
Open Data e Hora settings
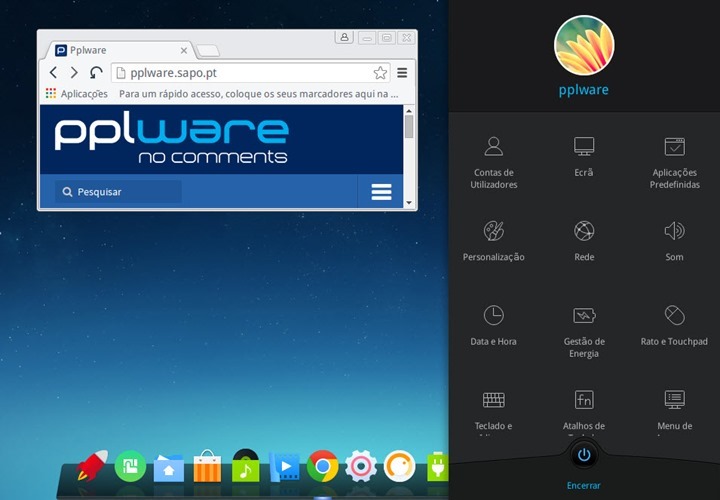494,326
